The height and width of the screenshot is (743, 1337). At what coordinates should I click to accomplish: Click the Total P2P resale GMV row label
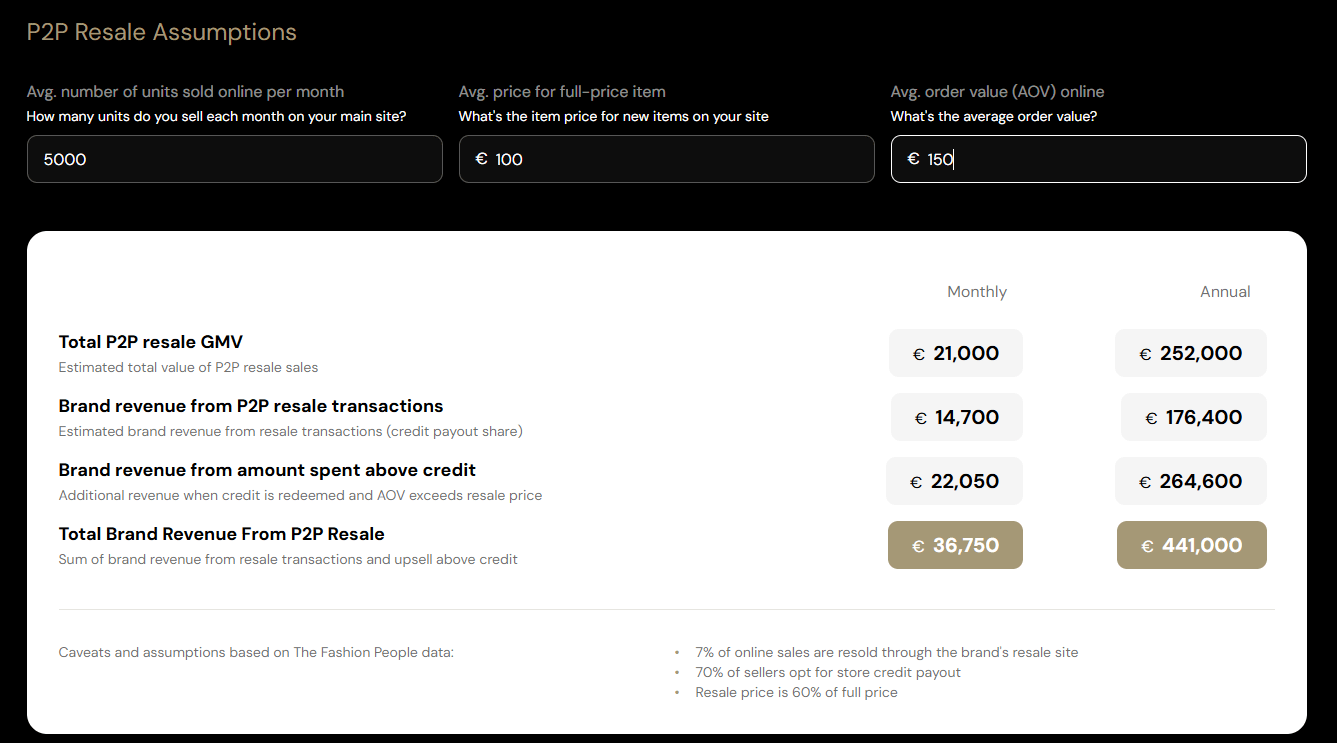coord(151,342)
